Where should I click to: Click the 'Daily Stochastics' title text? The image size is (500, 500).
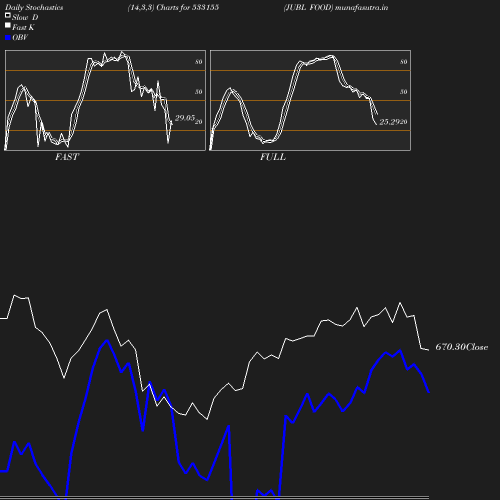[x=34, y=8]
